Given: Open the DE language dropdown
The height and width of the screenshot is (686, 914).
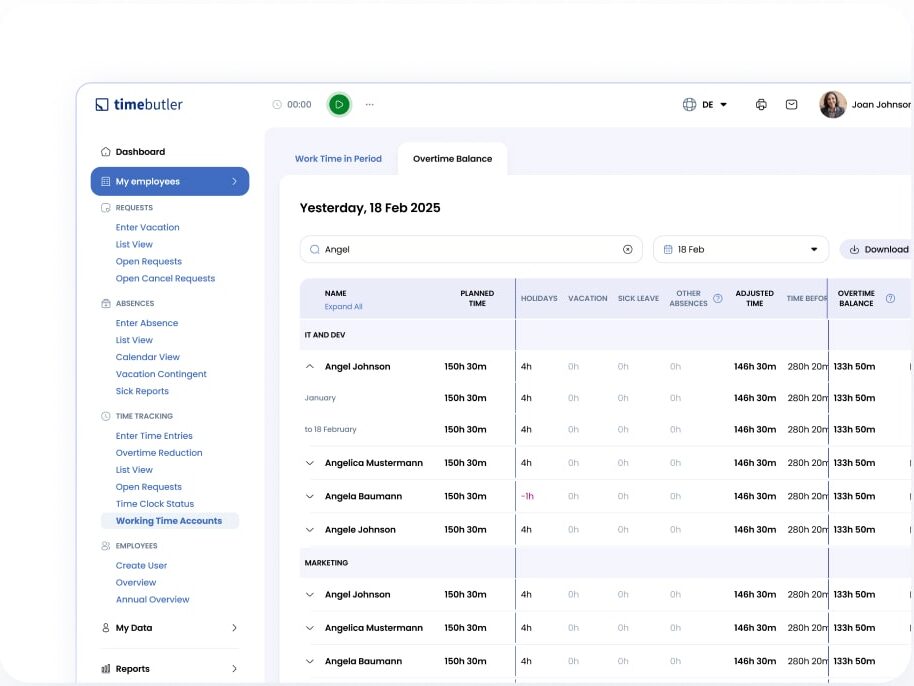Looking at the screenshot, I should coord(714,104).
